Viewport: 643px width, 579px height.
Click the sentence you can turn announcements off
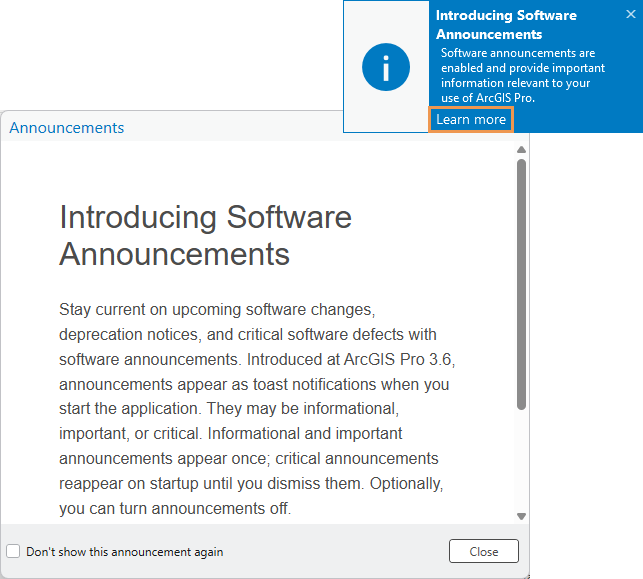click(x=175, y=509)
